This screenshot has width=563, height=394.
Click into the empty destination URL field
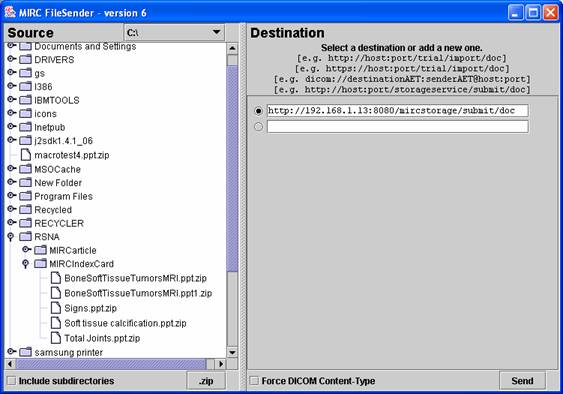click(x=397, y=126)
